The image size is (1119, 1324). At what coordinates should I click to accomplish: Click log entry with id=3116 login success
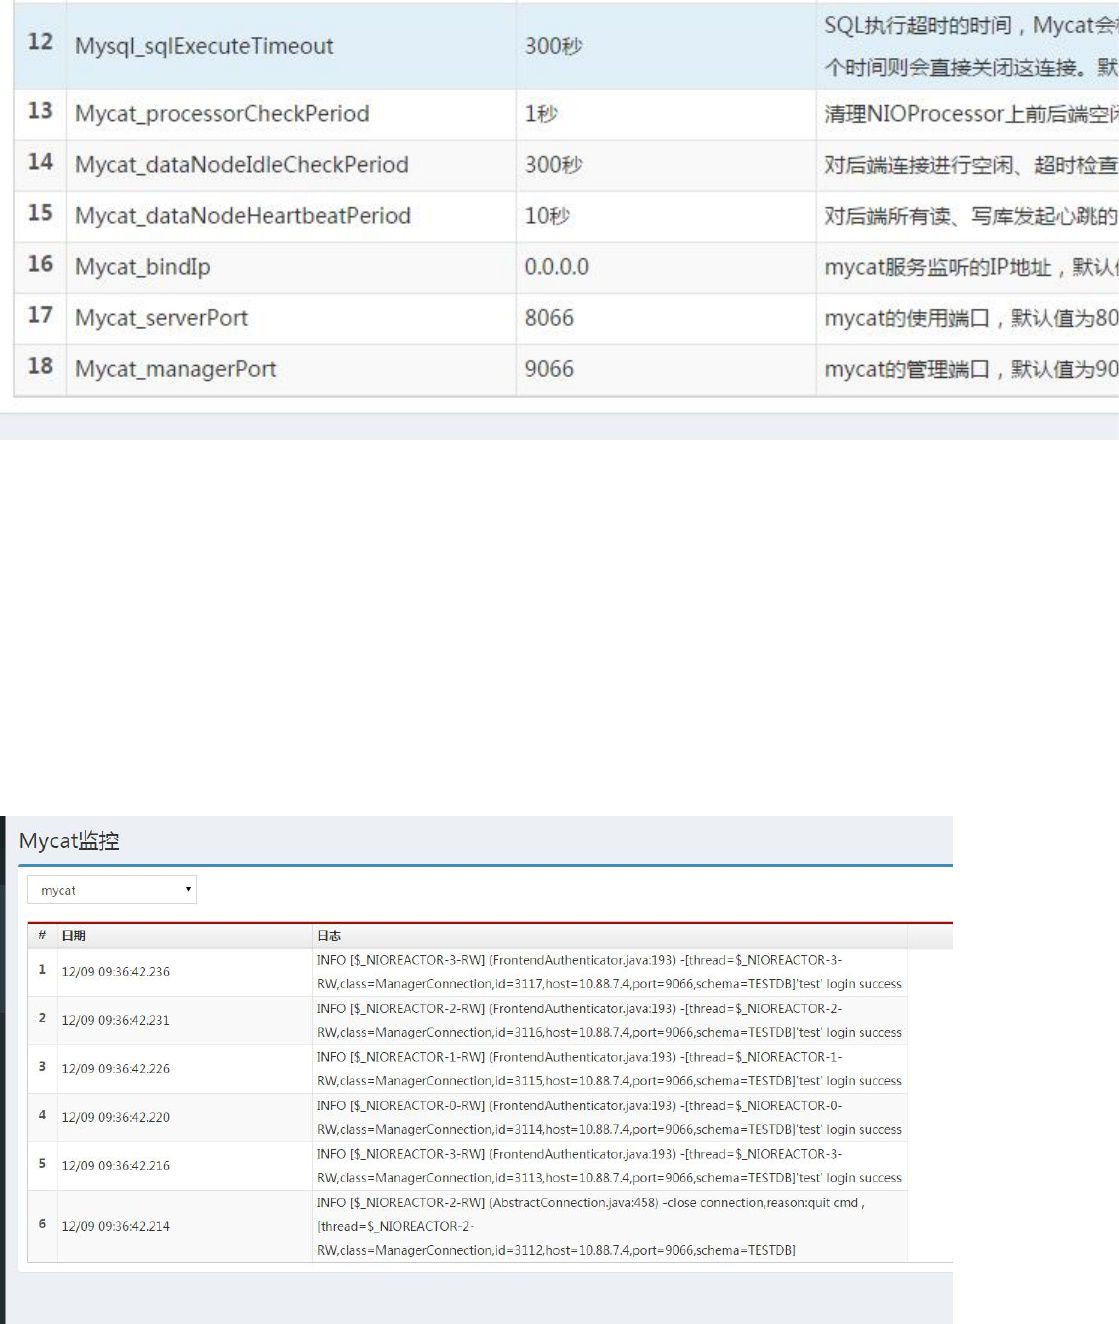click(609, 1020)
